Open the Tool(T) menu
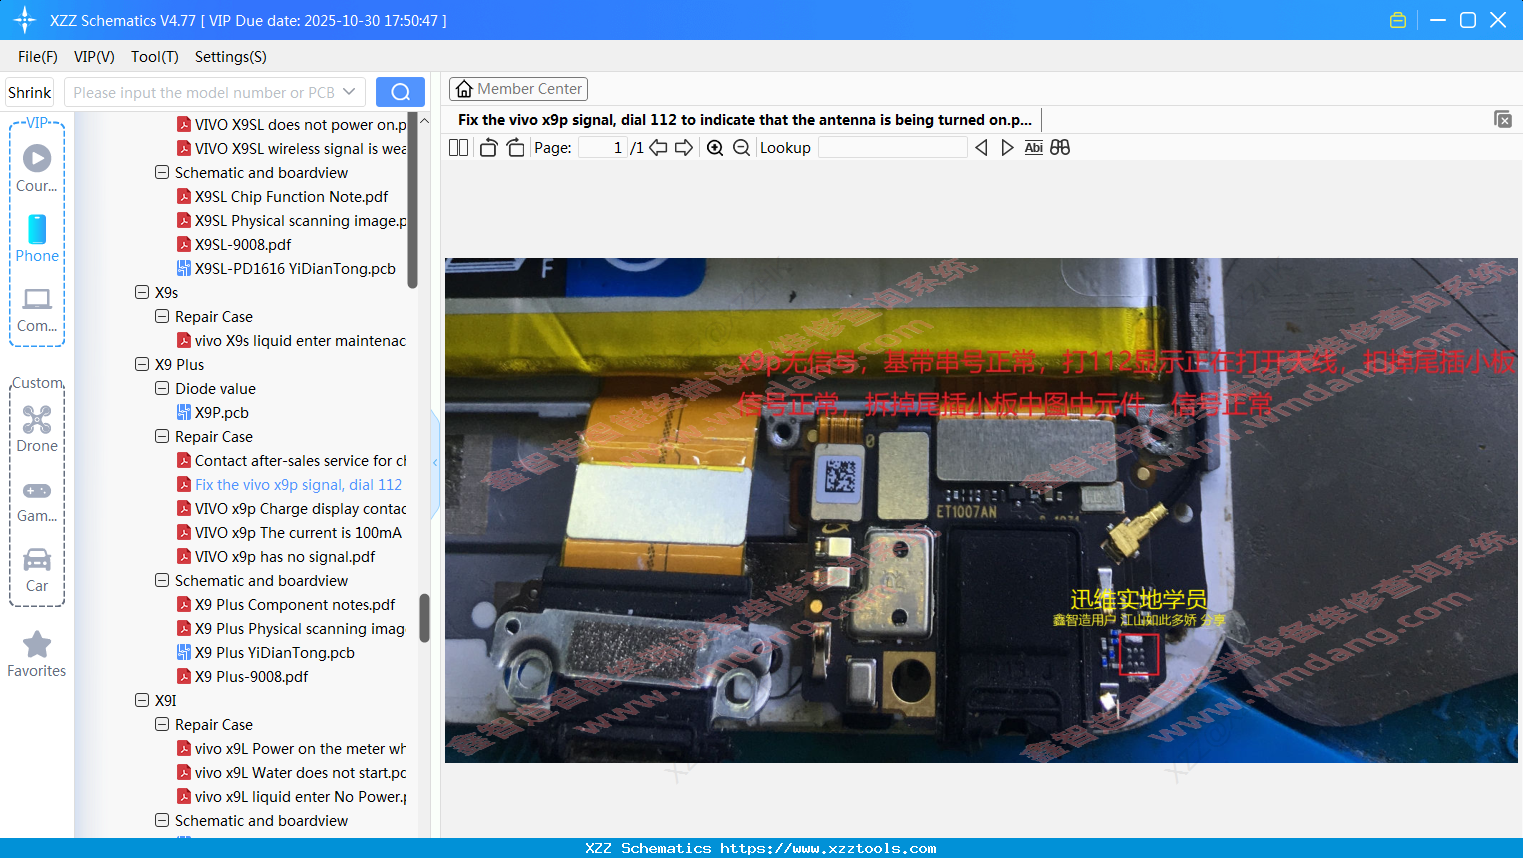The height and width of the screenshot is (858, 1523). [x=155, y=56]
